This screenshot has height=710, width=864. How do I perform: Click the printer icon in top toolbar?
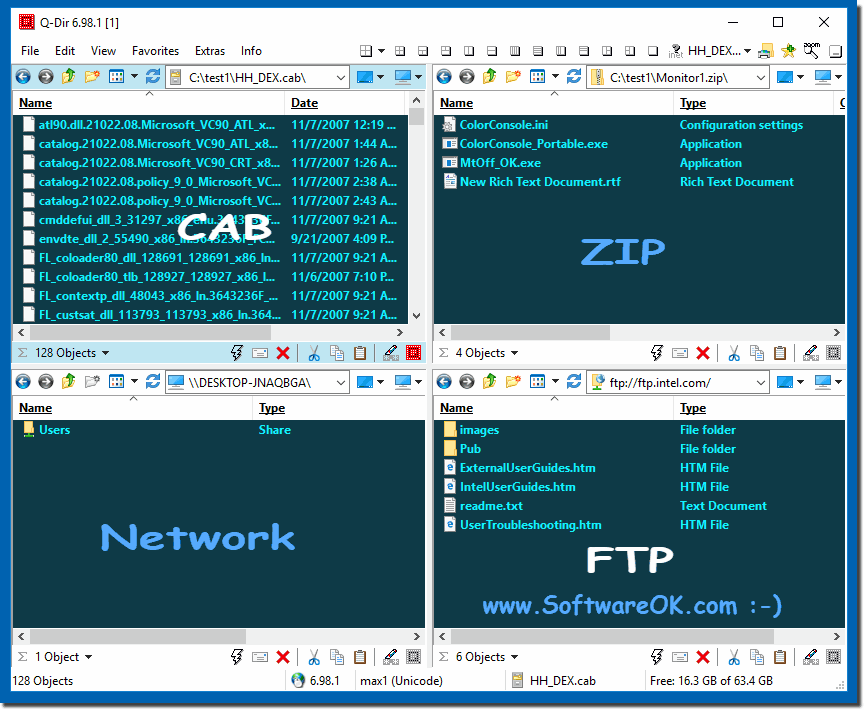click(x=765, y=51)
